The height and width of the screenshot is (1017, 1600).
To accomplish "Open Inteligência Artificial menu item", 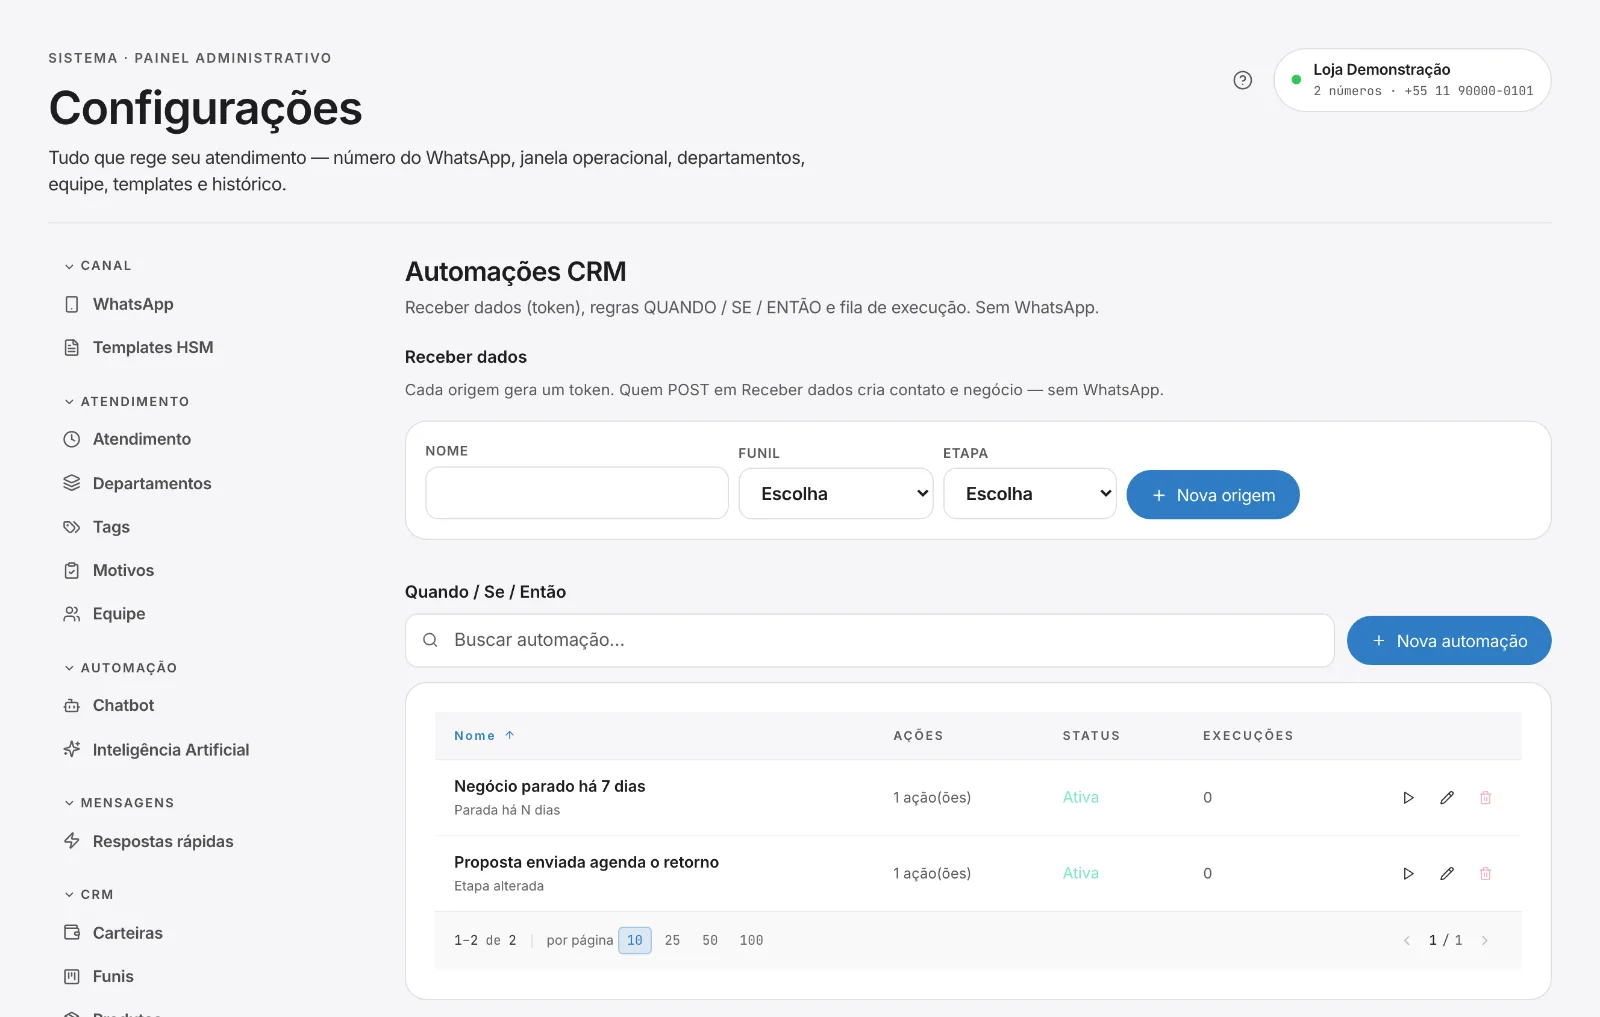I will pyautogui.click(x=171, y=750).
